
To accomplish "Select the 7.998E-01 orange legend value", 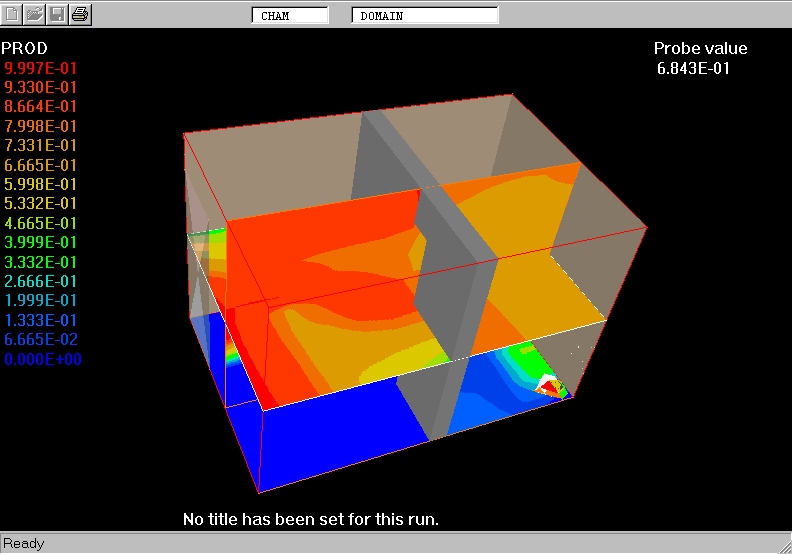I will (x=41, y=126).
